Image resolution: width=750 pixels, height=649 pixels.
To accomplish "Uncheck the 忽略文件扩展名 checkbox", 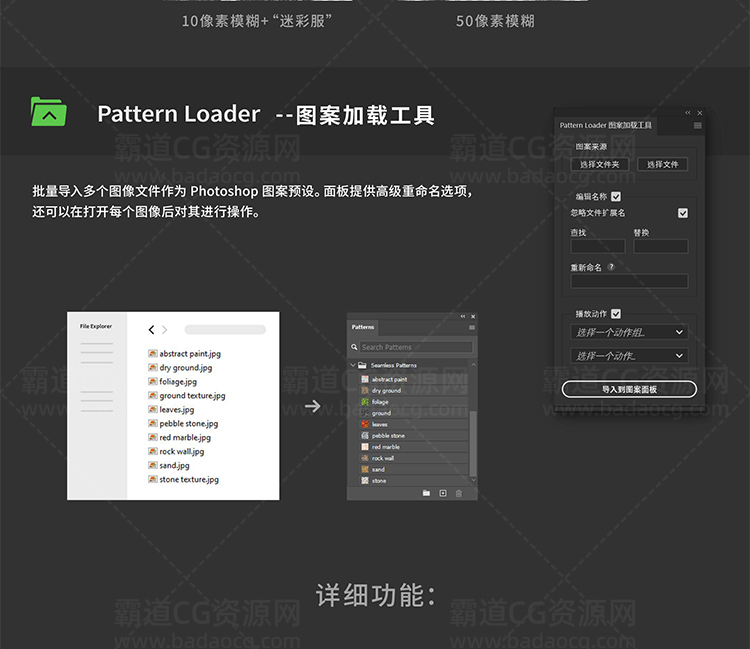I will pos(682,213).
